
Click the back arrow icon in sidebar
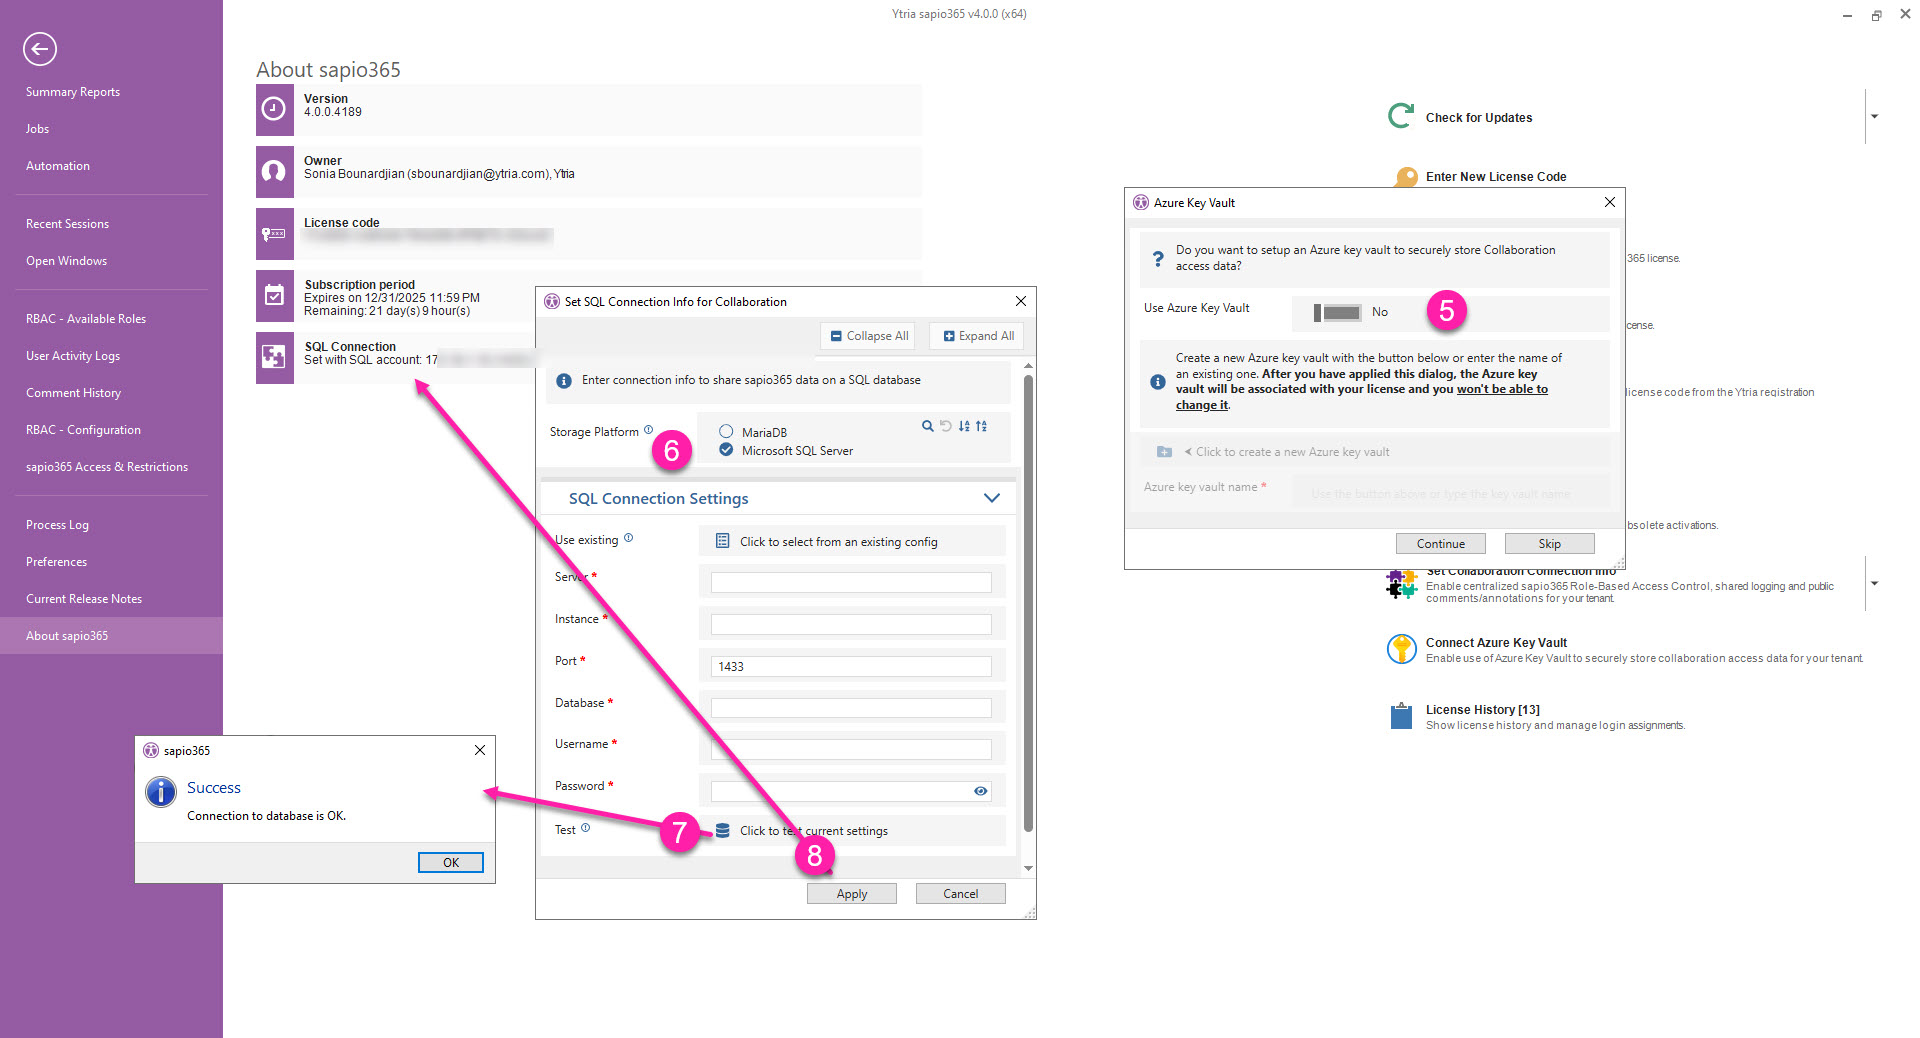(x=40, y=48)
